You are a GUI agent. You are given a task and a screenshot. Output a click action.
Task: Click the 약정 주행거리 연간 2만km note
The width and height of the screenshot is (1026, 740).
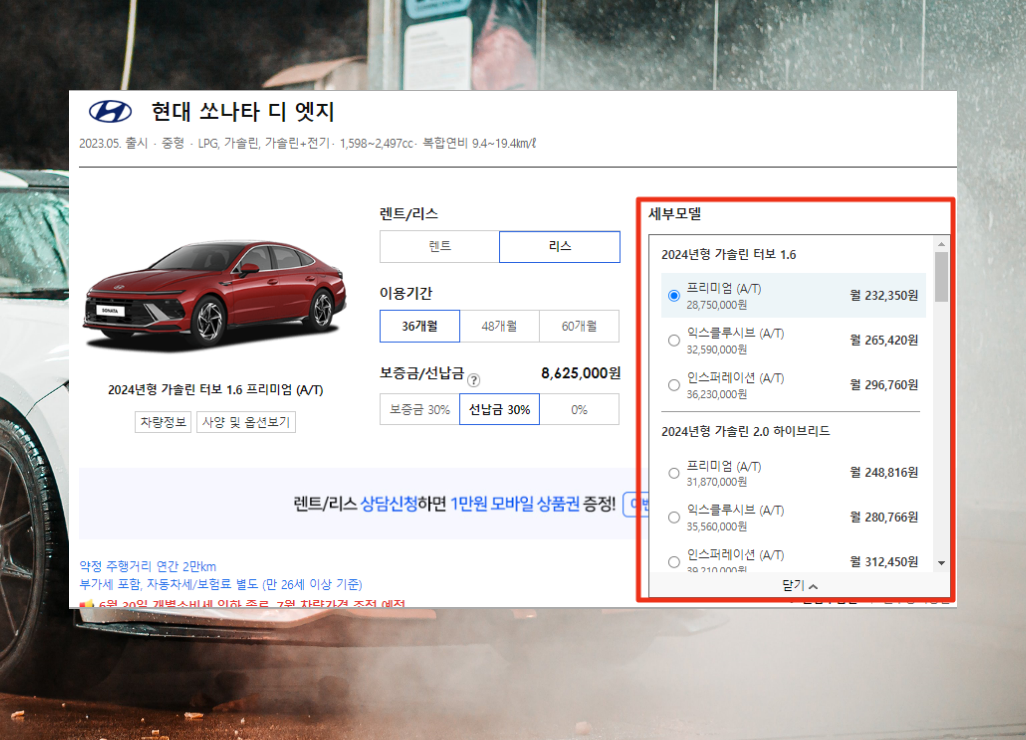tap(148, 566)
